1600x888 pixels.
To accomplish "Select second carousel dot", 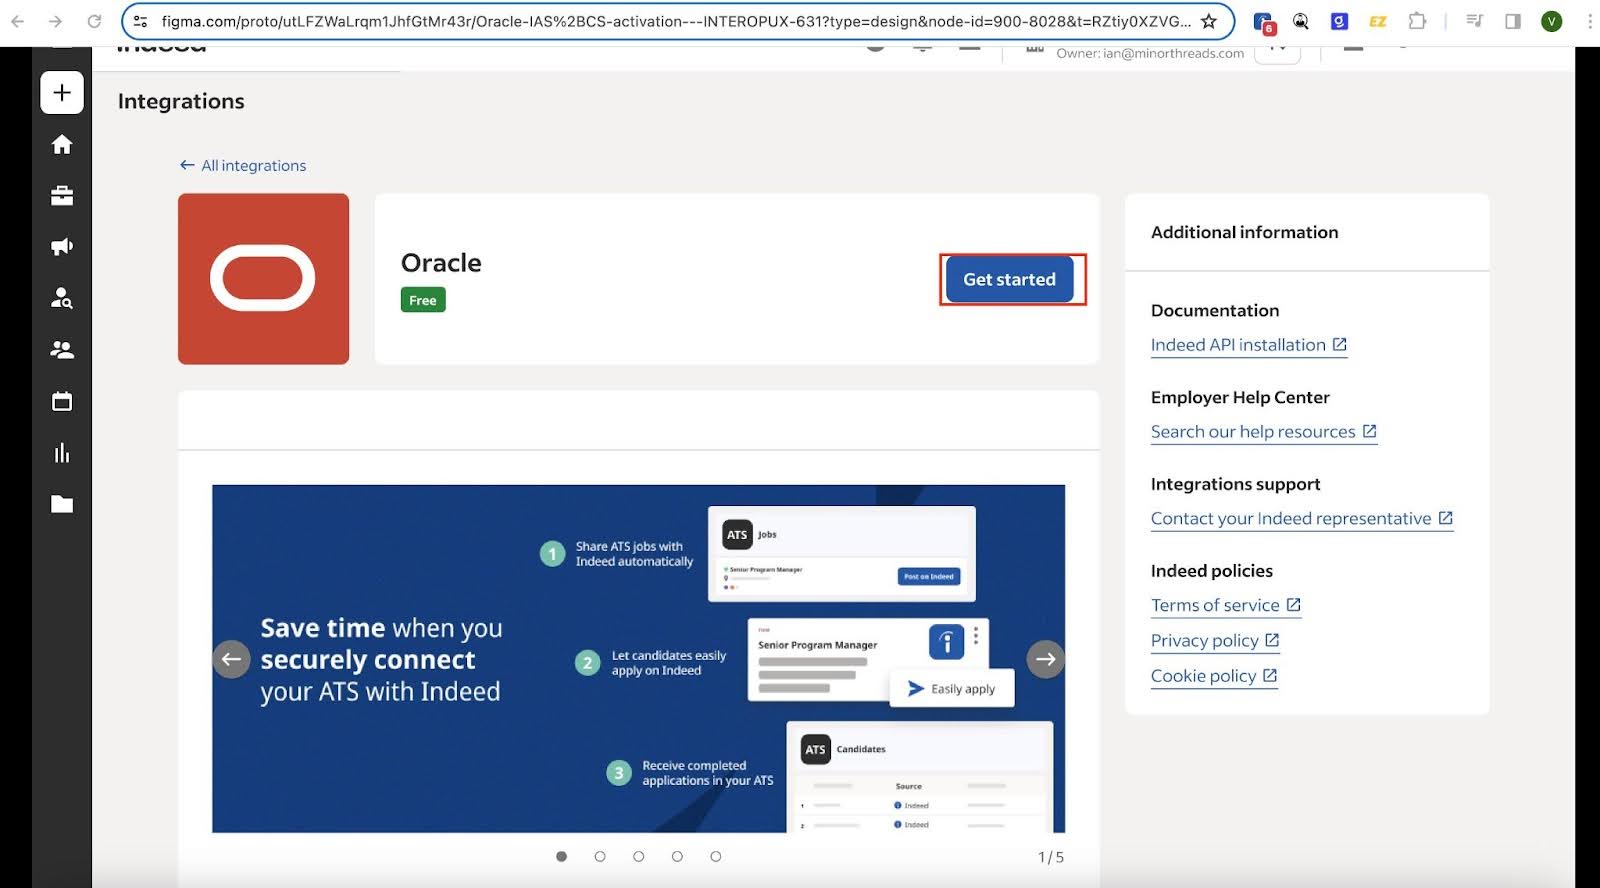I will pos(600,857).
